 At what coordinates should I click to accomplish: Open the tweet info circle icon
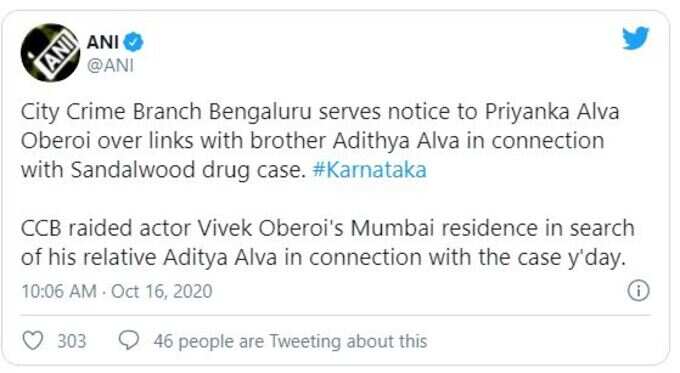pos(638,290)
